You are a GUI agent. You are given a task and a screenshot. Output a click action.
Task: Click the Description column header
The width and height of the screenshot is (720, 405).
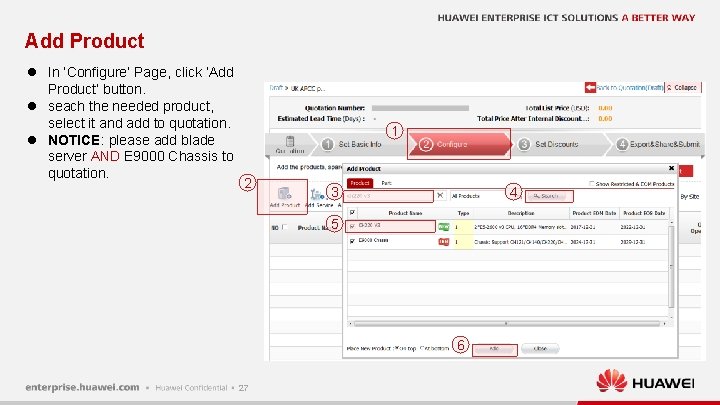coord(521,213)
